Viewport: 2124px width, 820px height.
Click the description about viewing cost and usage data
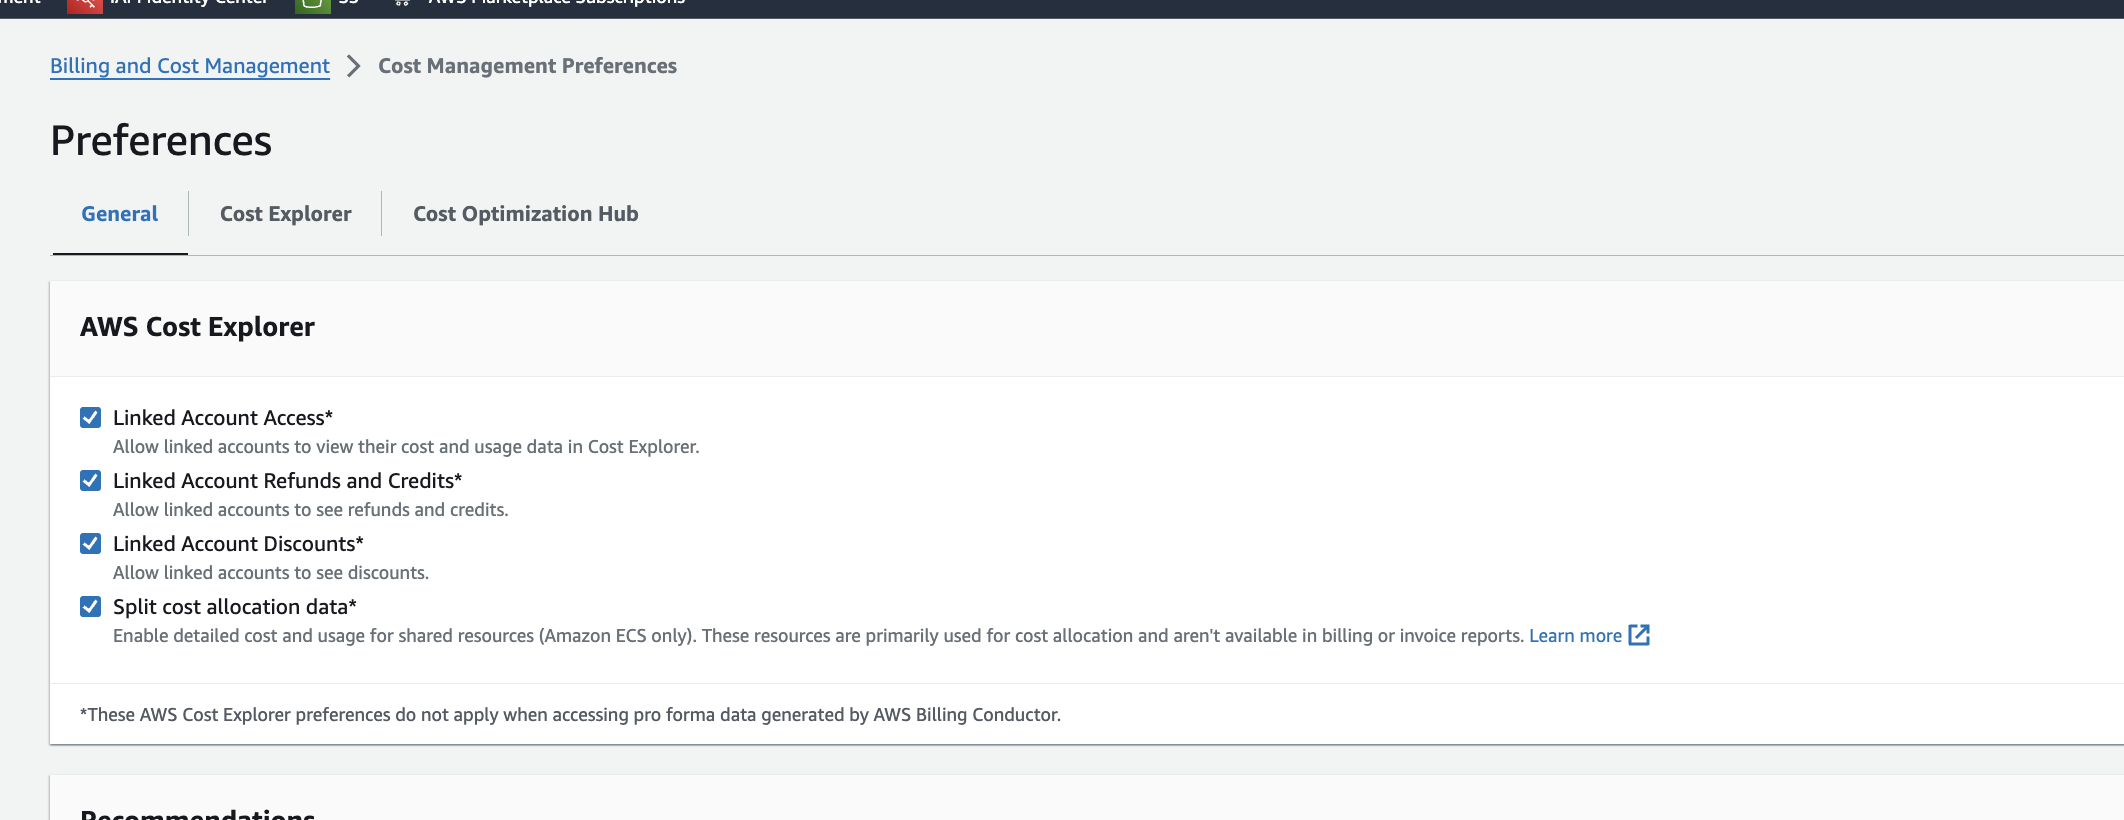406,447
